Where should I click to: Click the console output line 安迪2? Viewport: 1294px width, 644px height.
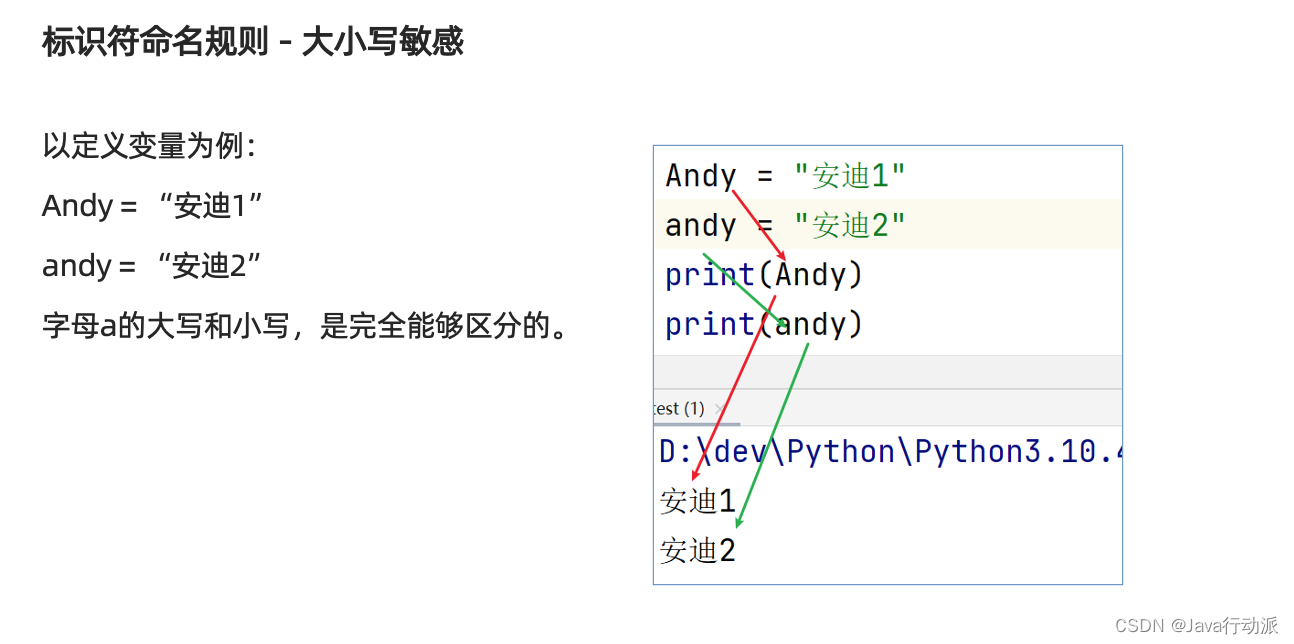coord(697,550)
